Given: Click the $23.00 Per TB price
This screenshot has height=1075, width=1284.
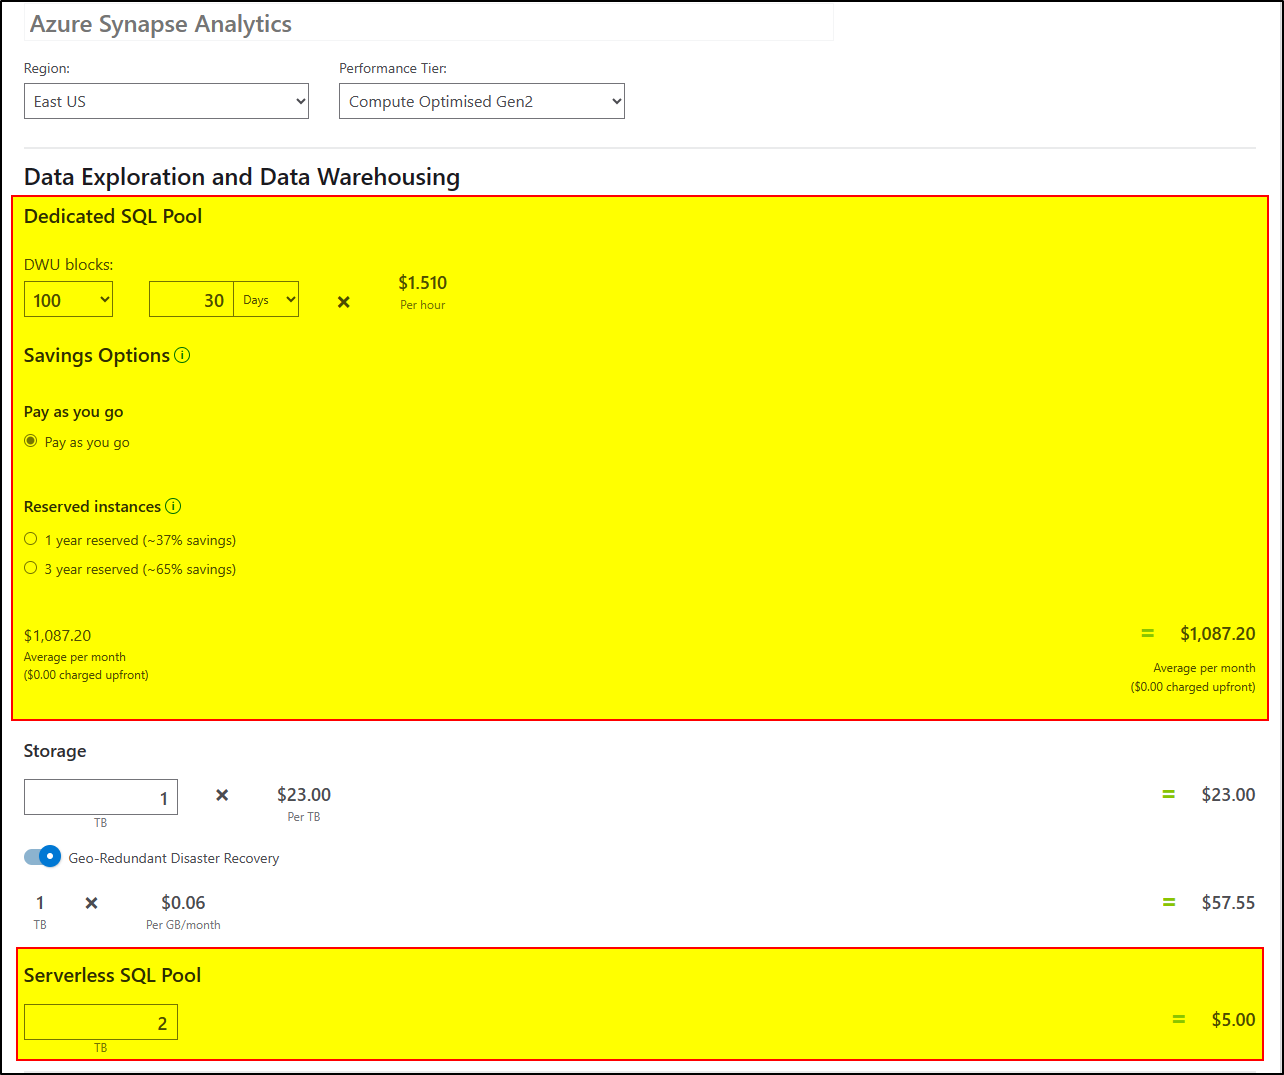Looking at the screenshot, I should (304, 795).
